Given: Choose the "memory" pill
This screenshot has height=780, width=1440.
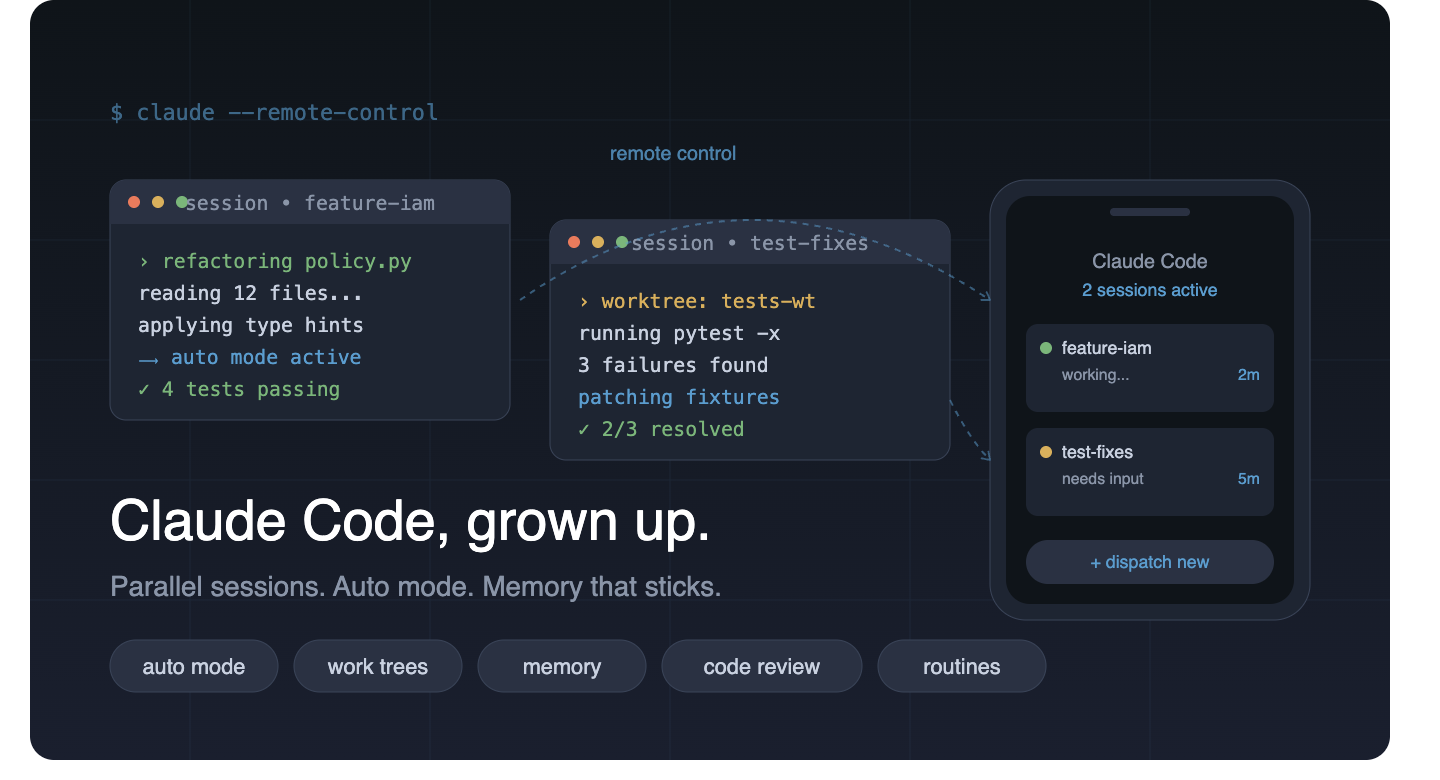Looking at the screenshot, I should tap(562, 666).
